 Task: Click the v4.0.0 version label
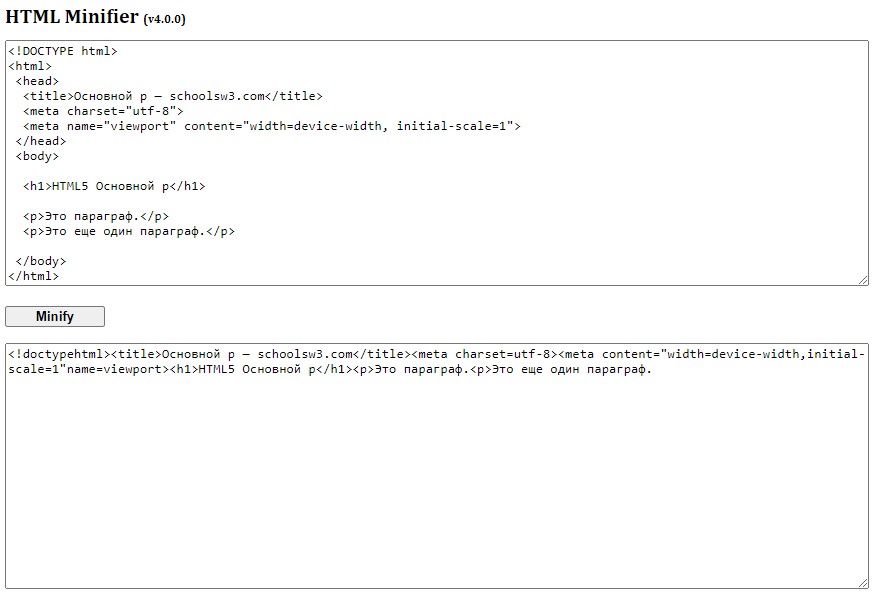pyautogui.click(x=165, y=19)
